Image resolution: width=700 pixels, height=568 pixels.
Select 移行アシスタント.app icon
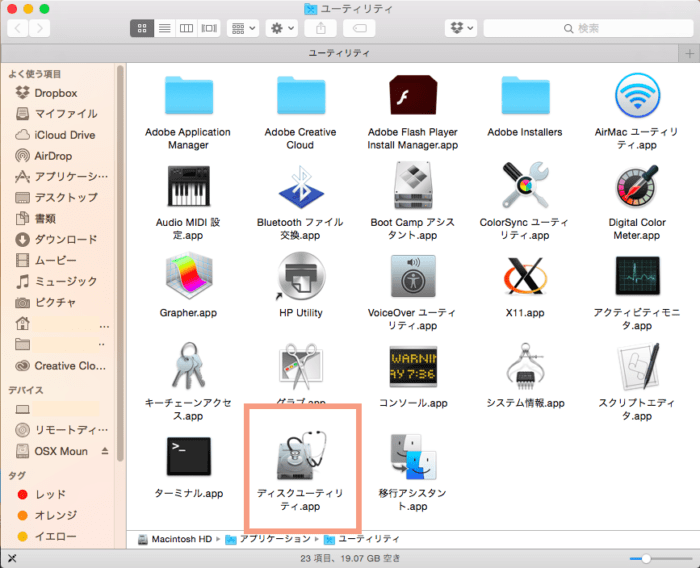(x=413, y=456)
